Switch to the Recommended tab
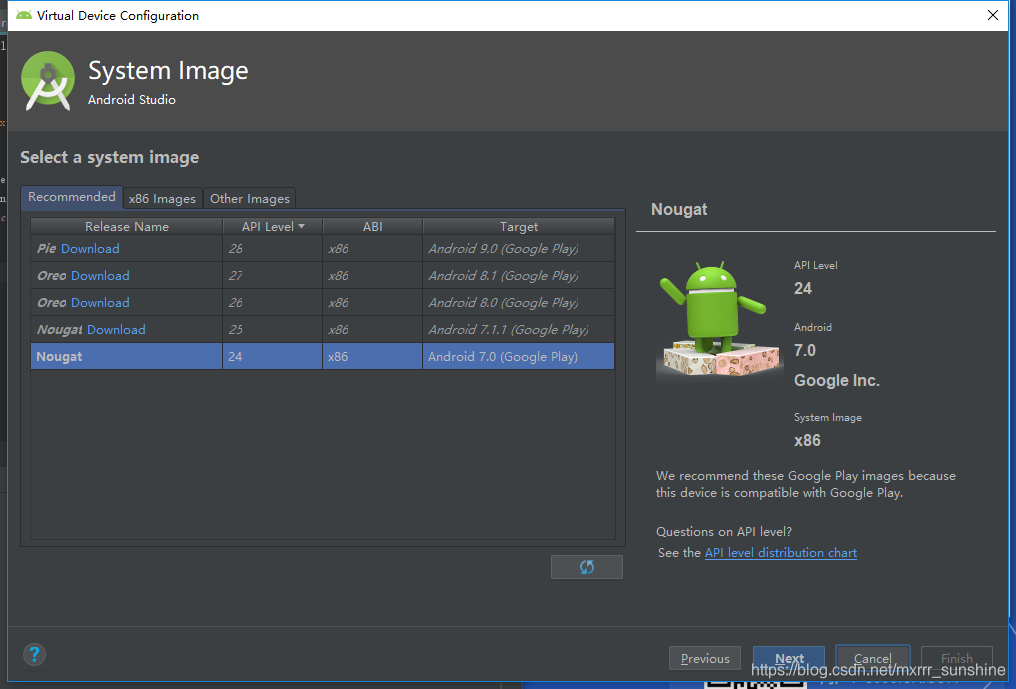This screenshot has height=689, width=1016. [x=72, y=197]
